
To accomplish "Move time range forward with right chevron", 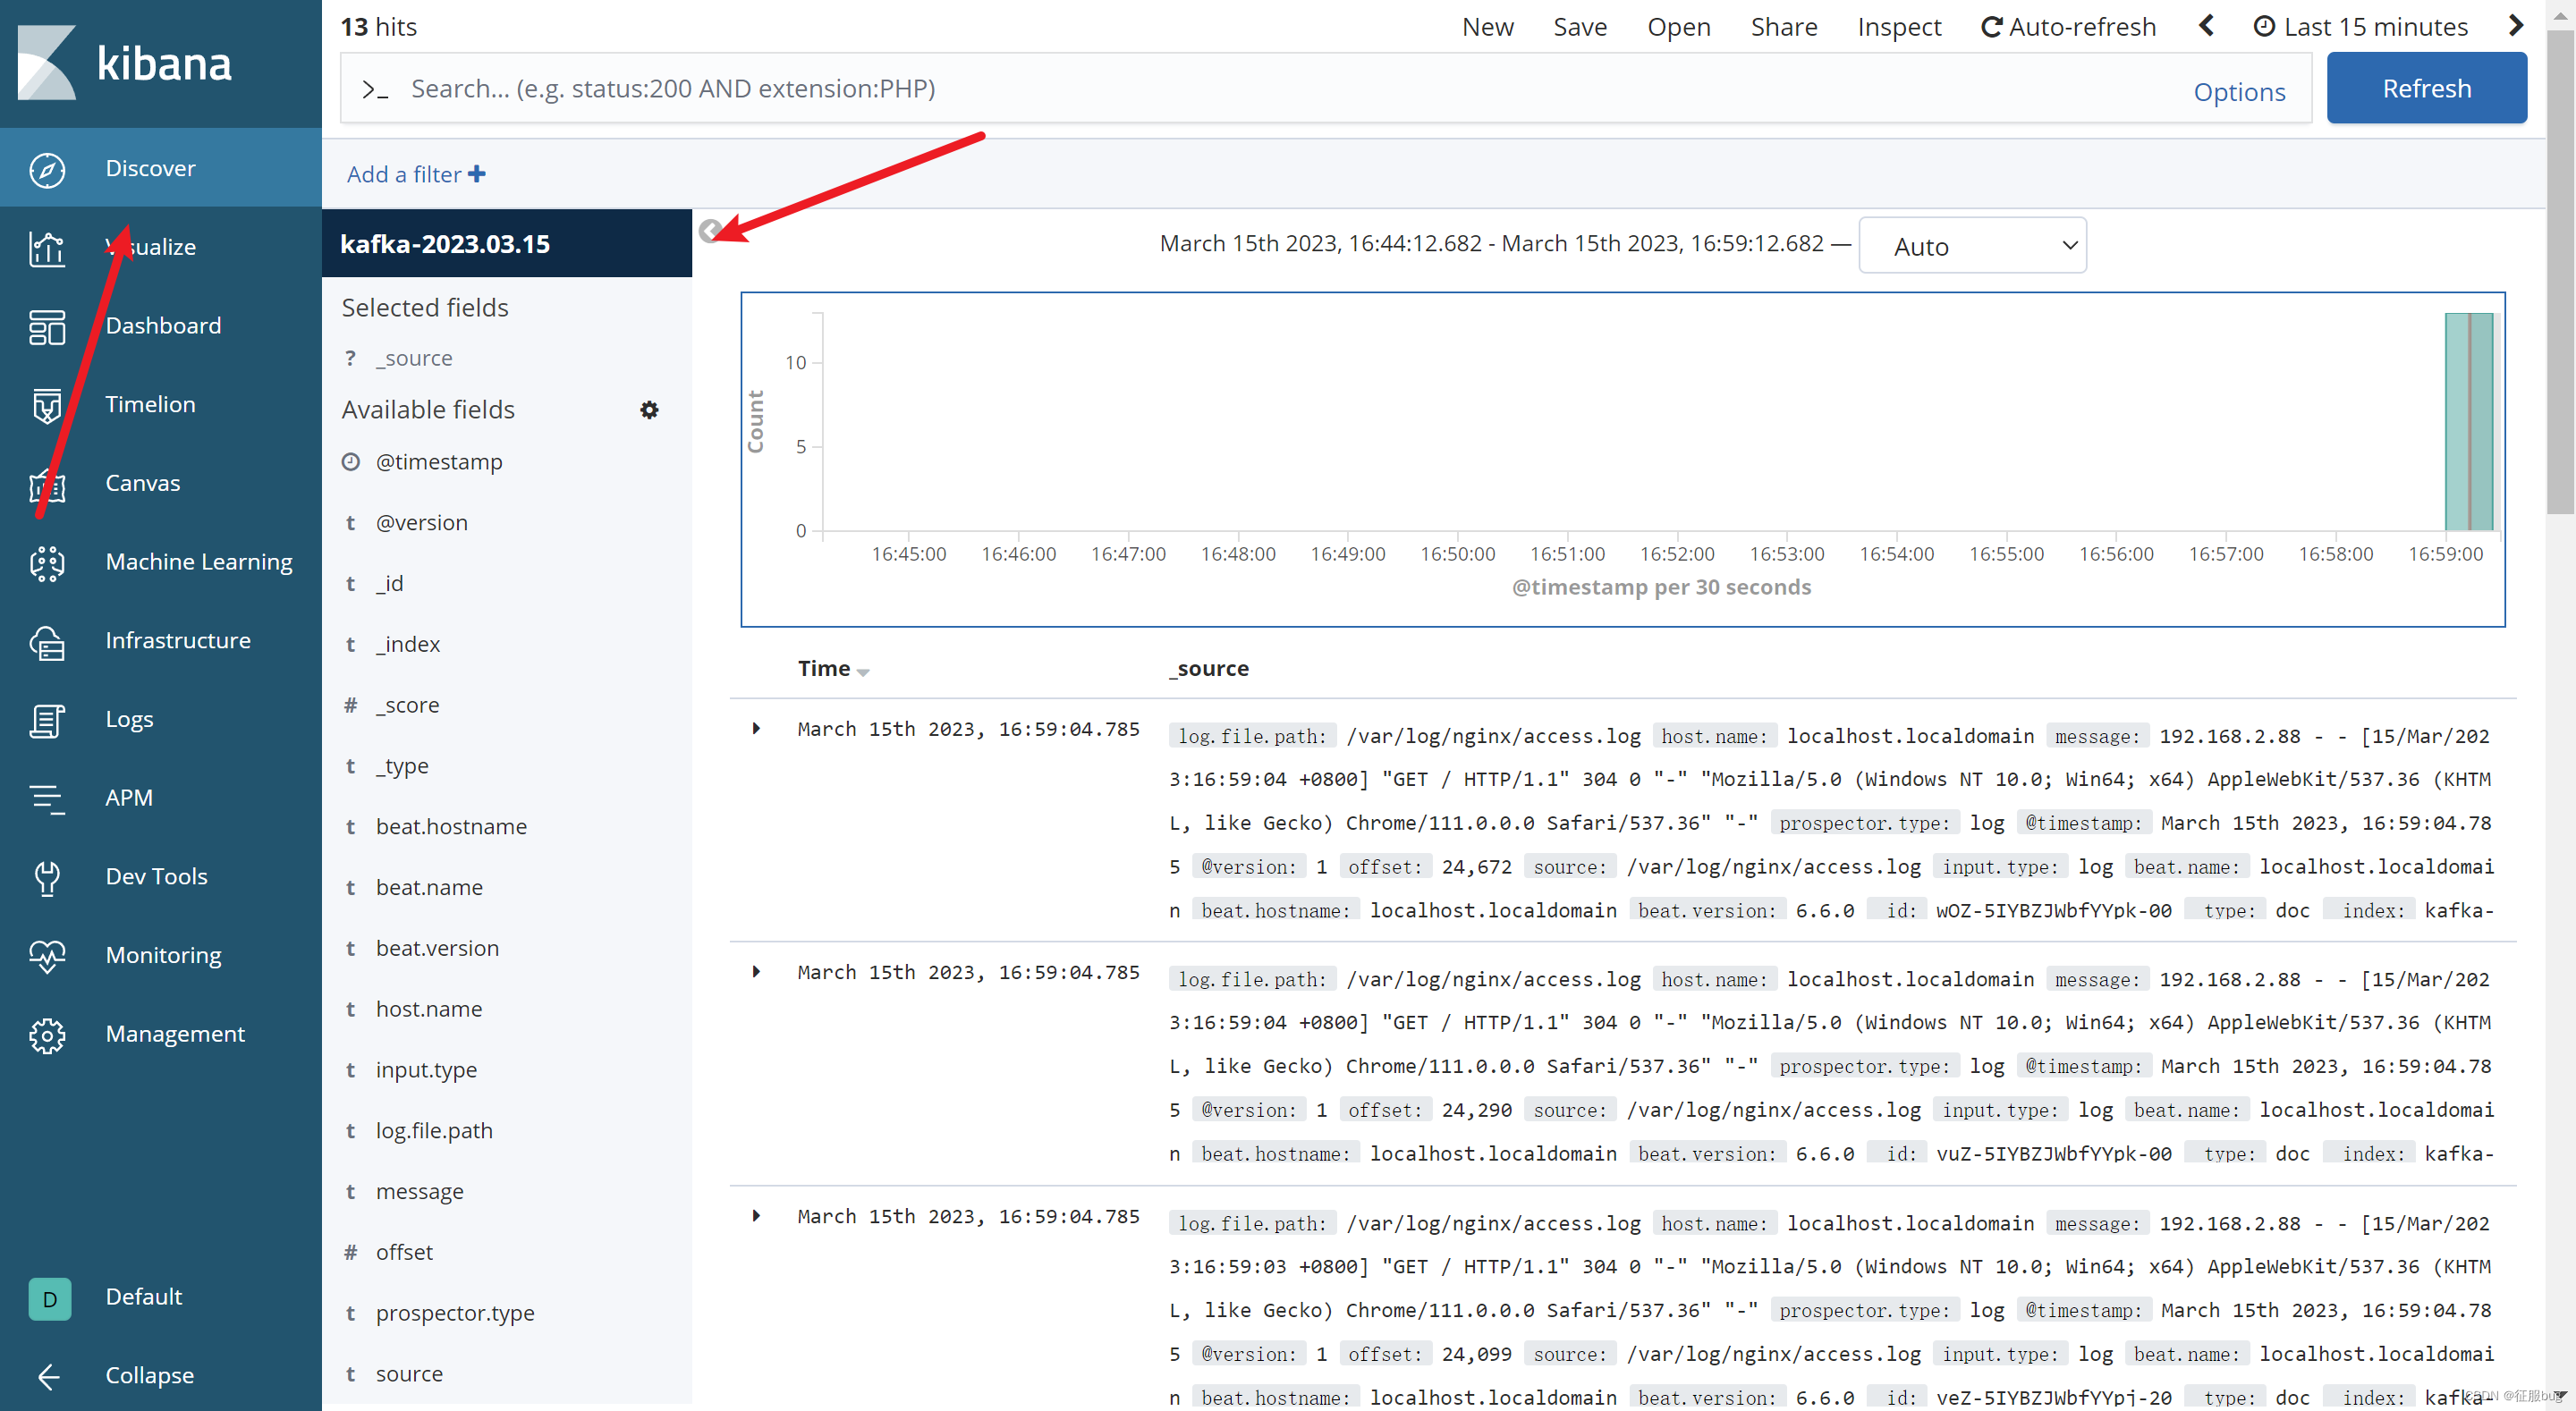I will (2516, 26).
